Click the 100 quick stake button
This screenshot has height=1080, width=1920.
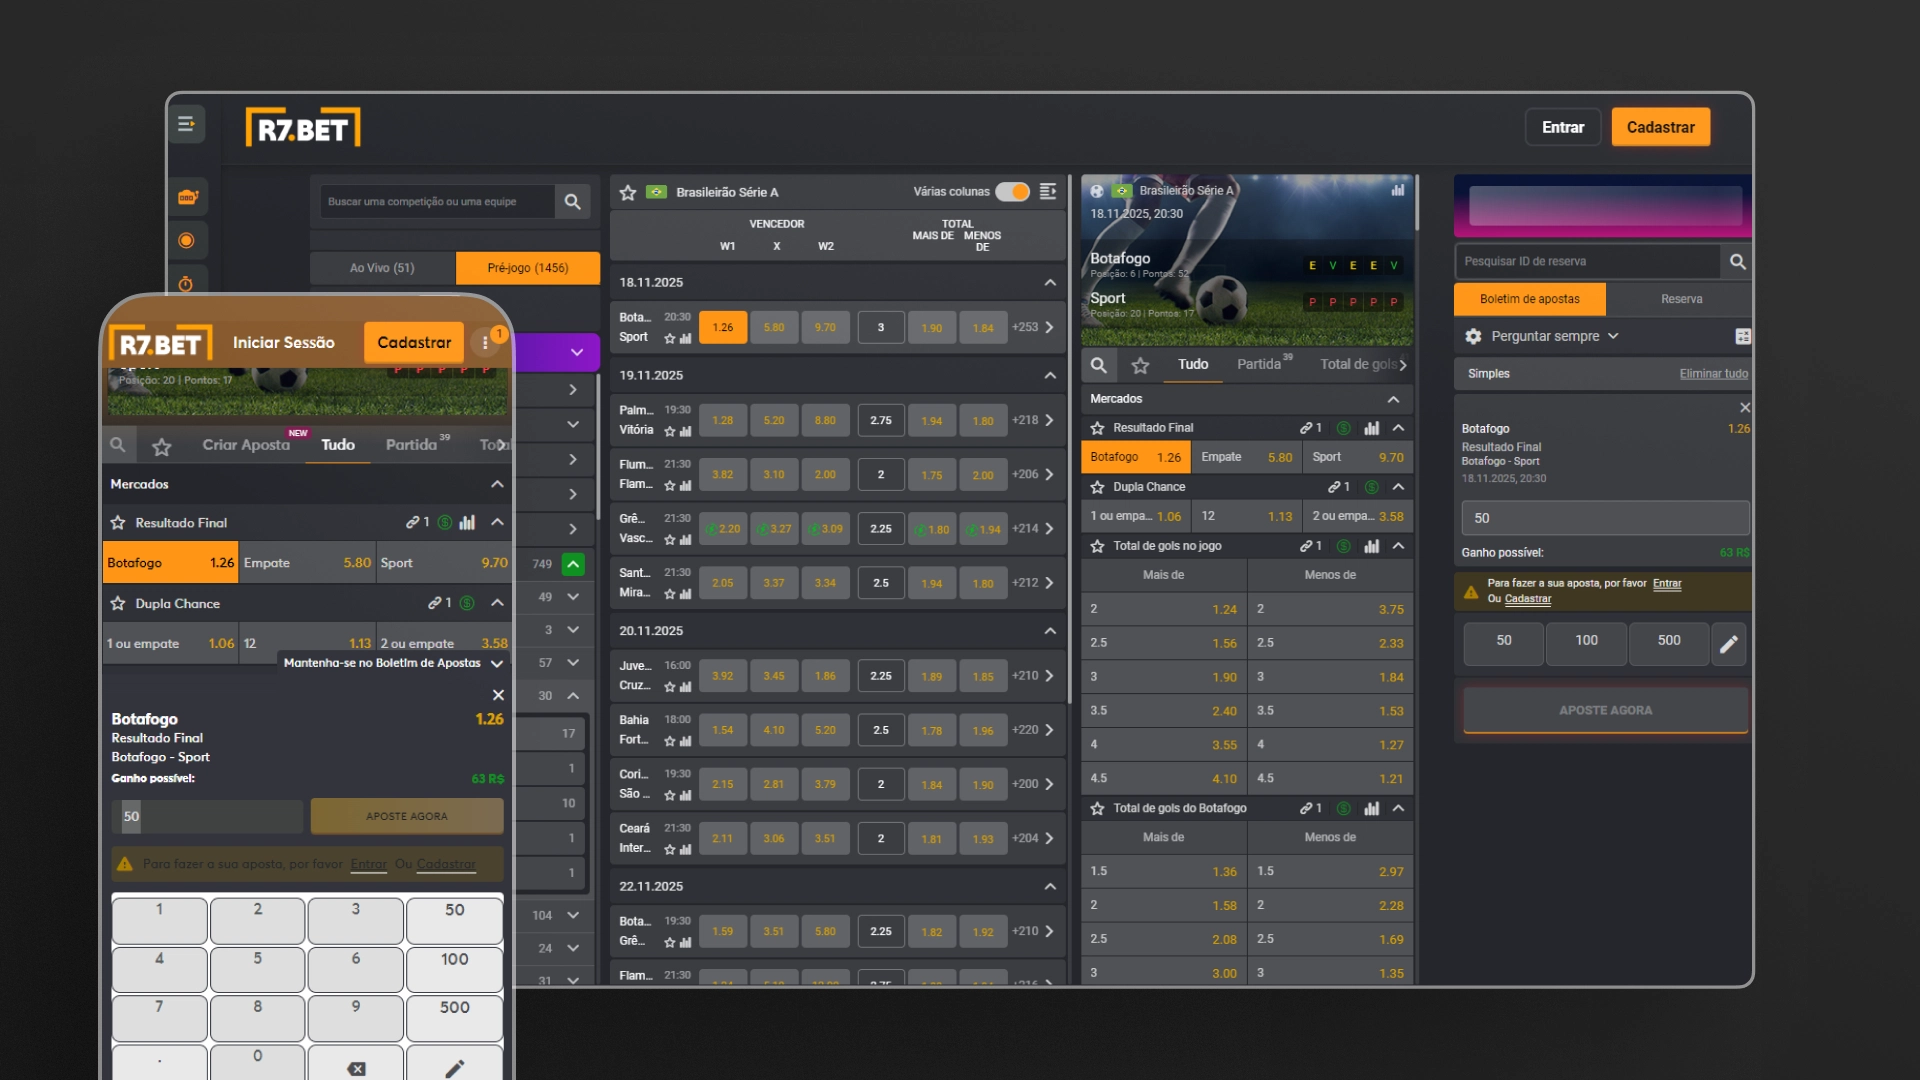1586,641
